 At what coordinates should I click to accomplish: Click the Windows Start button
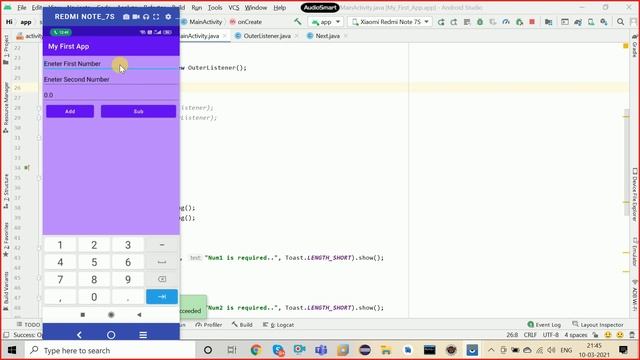tap(12, 350)
